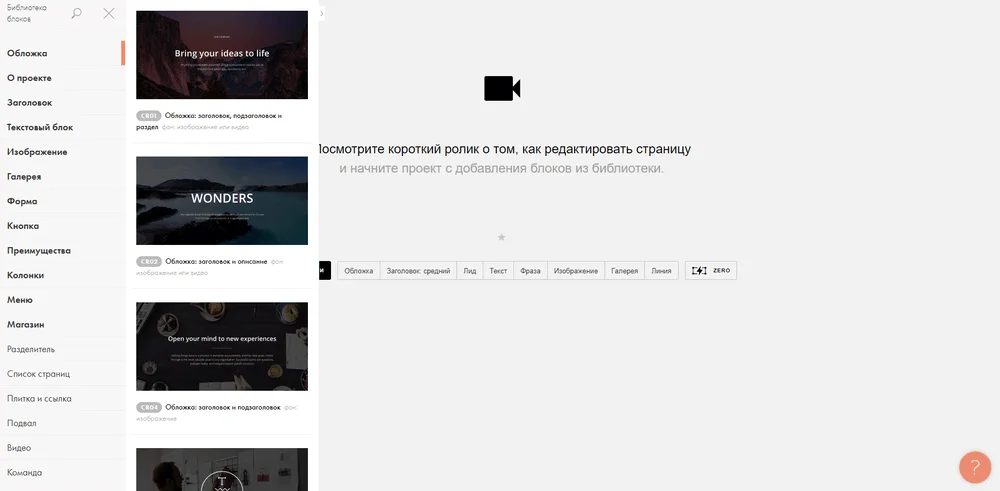The width and height of the screenshot is (1000, 491).
Task: Click the 'Библиотека блоков' heading
Action: point(26,13)
